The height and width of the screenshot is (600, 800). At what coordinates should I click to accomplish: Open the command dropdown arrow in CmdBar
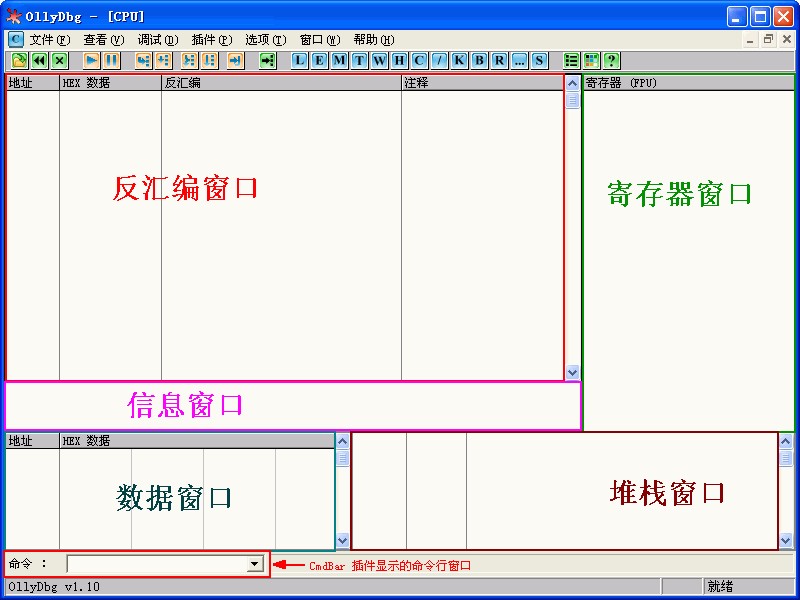click(254, 564)
